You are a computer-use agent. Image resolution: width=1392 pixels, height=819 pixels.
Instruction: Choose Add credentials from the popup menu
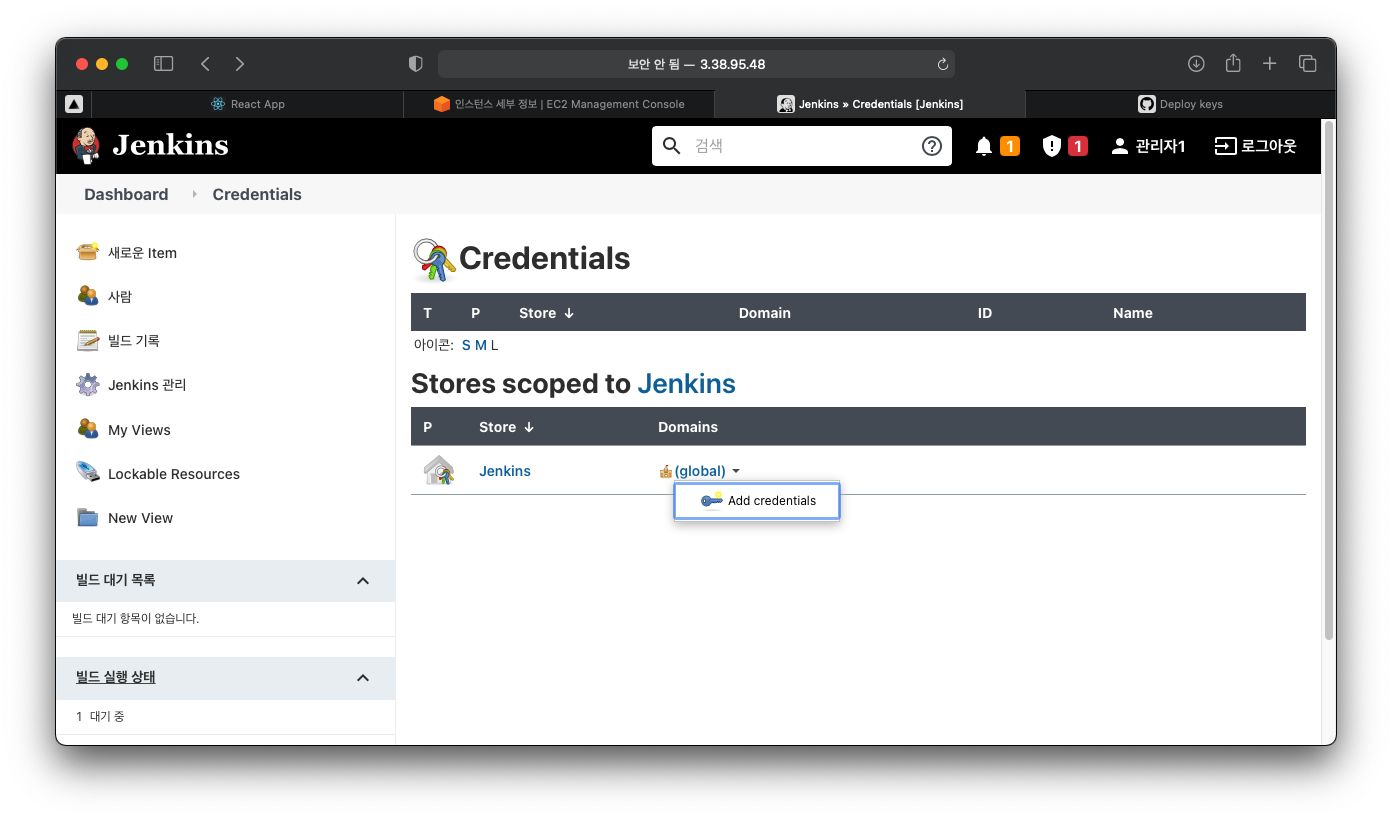pyautogui.click(x=757, y=501)
